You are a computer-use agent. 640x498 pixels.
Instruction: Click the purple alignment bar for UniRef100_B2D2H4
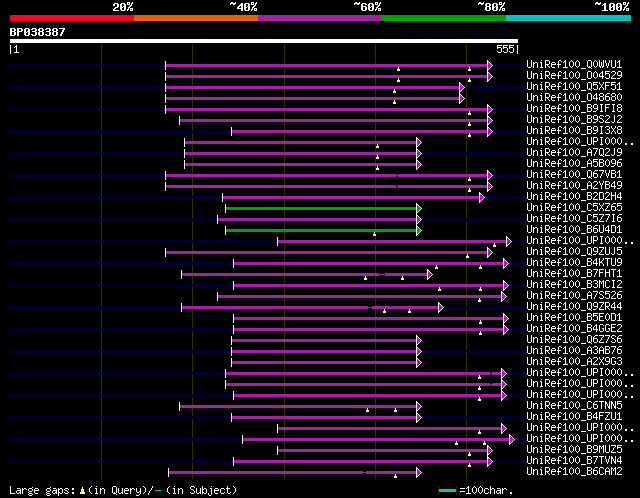pyautogui.click(x=351, y=198)
